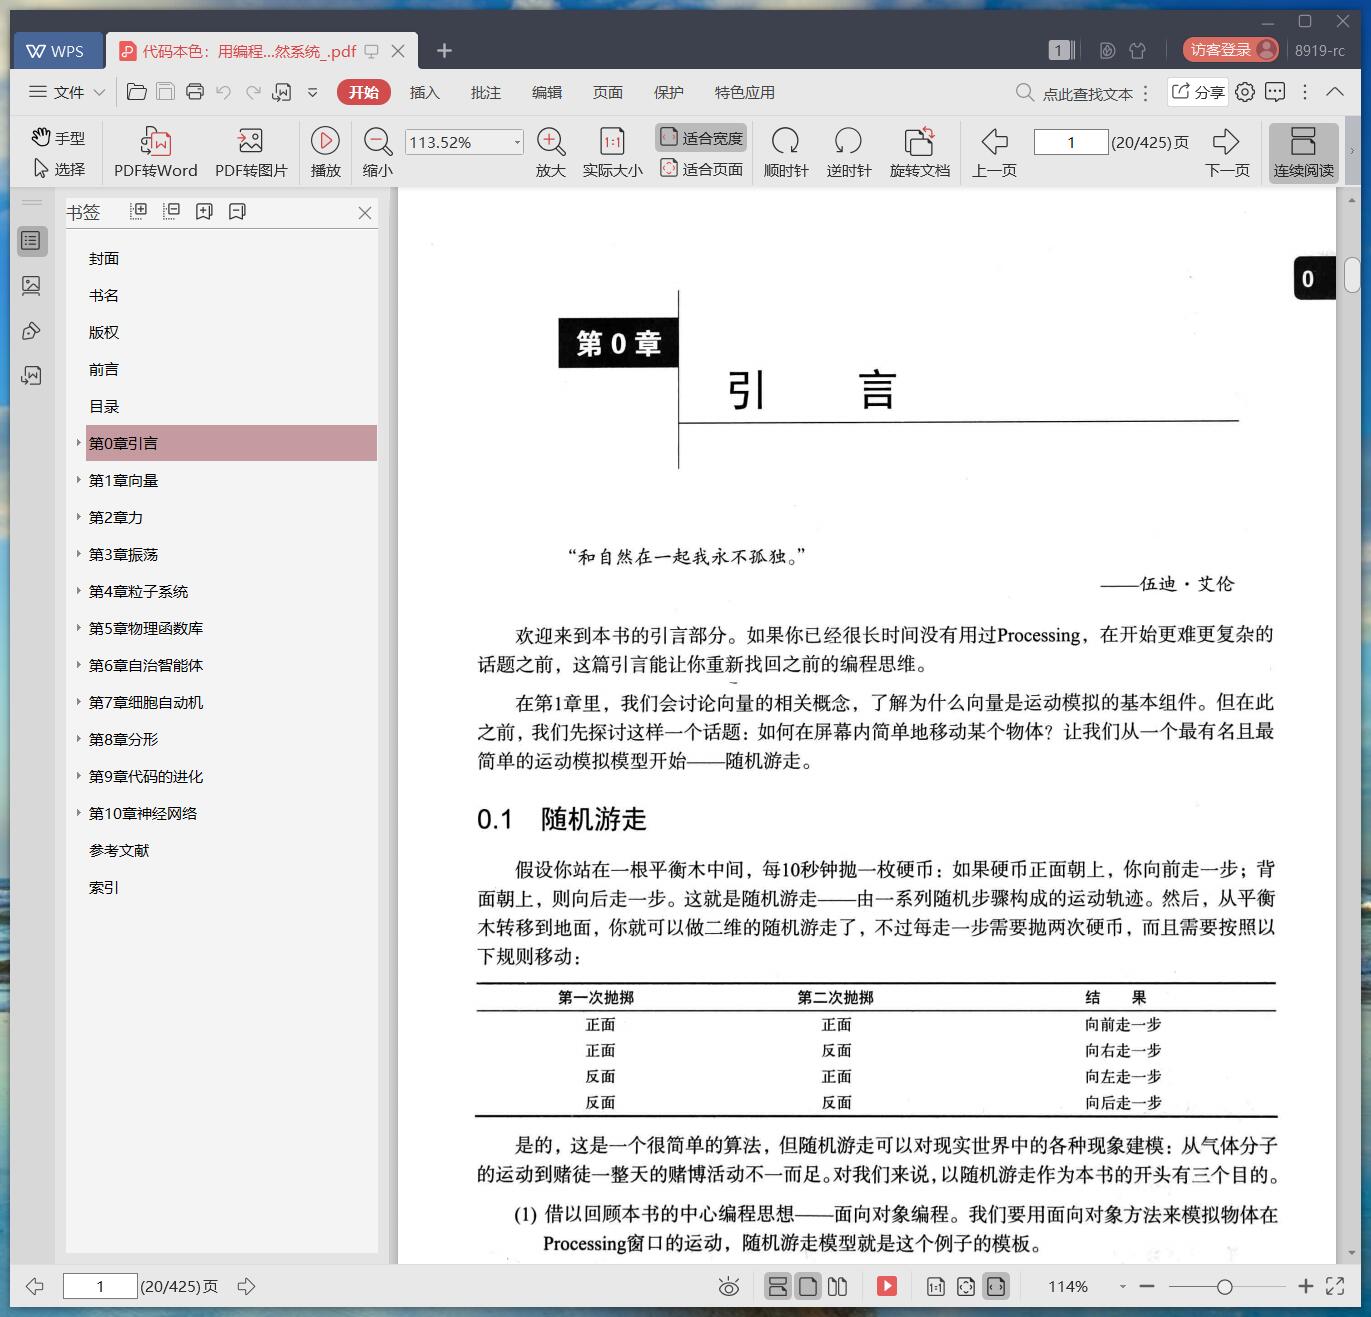The image size is (1371, 1317).
Task: Toggle 适合页面 fit page mode
Action: tap(701, 169)
